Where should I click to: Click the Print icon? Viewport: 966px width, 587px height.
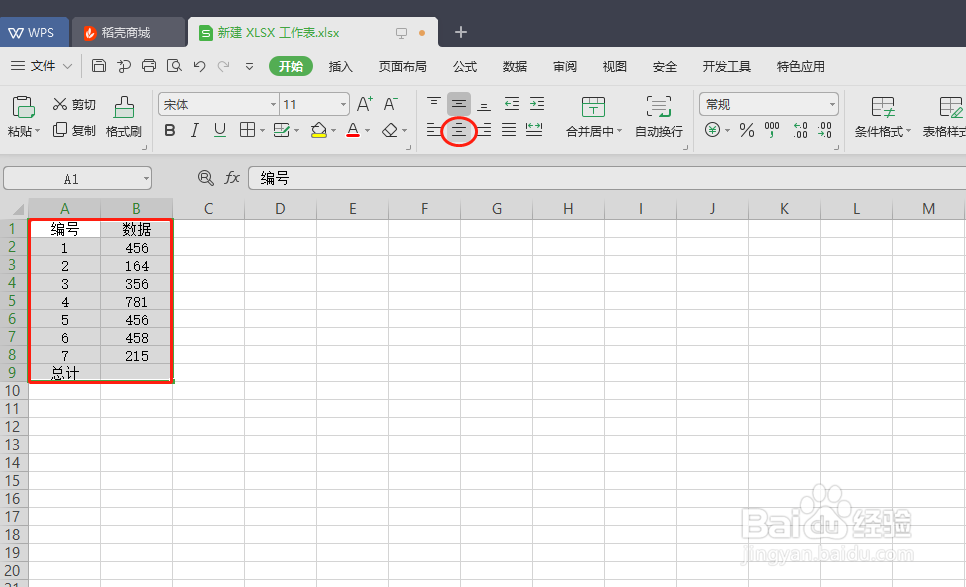pos(149,66)
